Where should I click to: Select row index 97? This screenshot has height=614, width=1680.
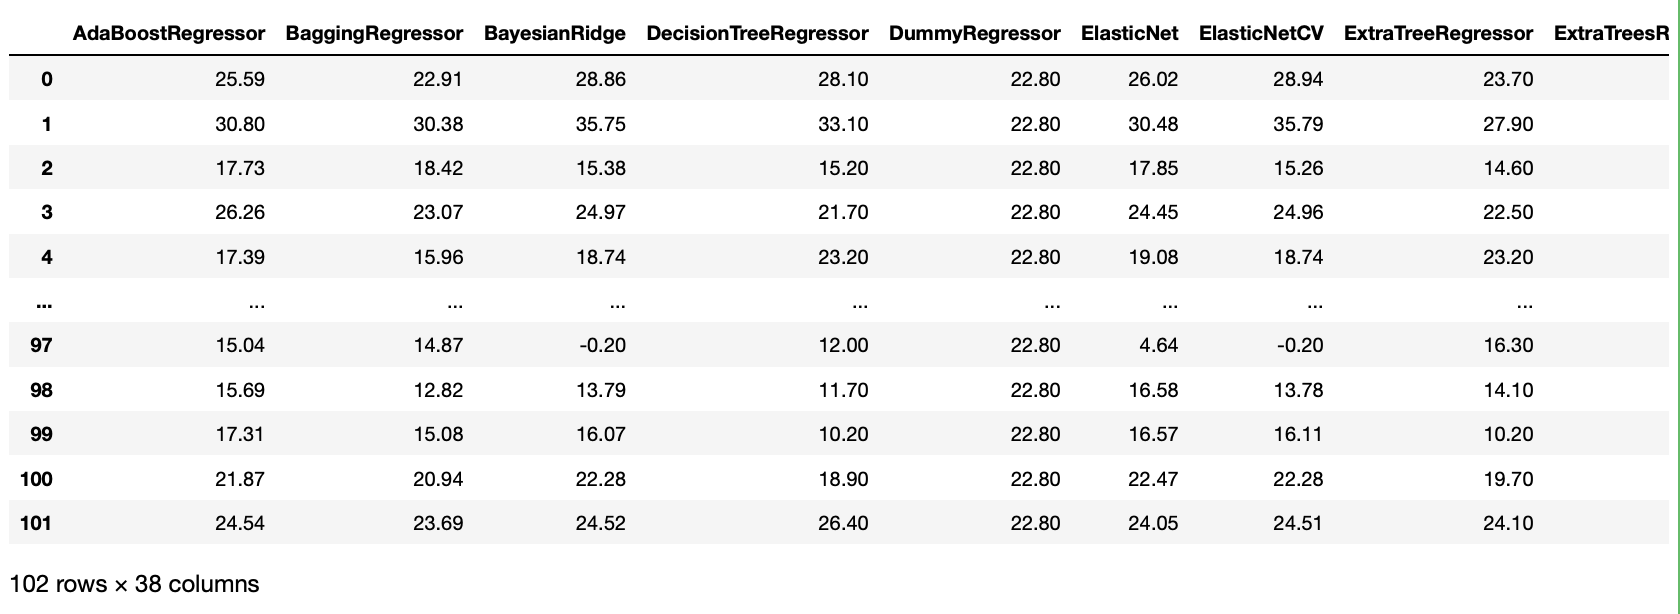click(41, 346)
